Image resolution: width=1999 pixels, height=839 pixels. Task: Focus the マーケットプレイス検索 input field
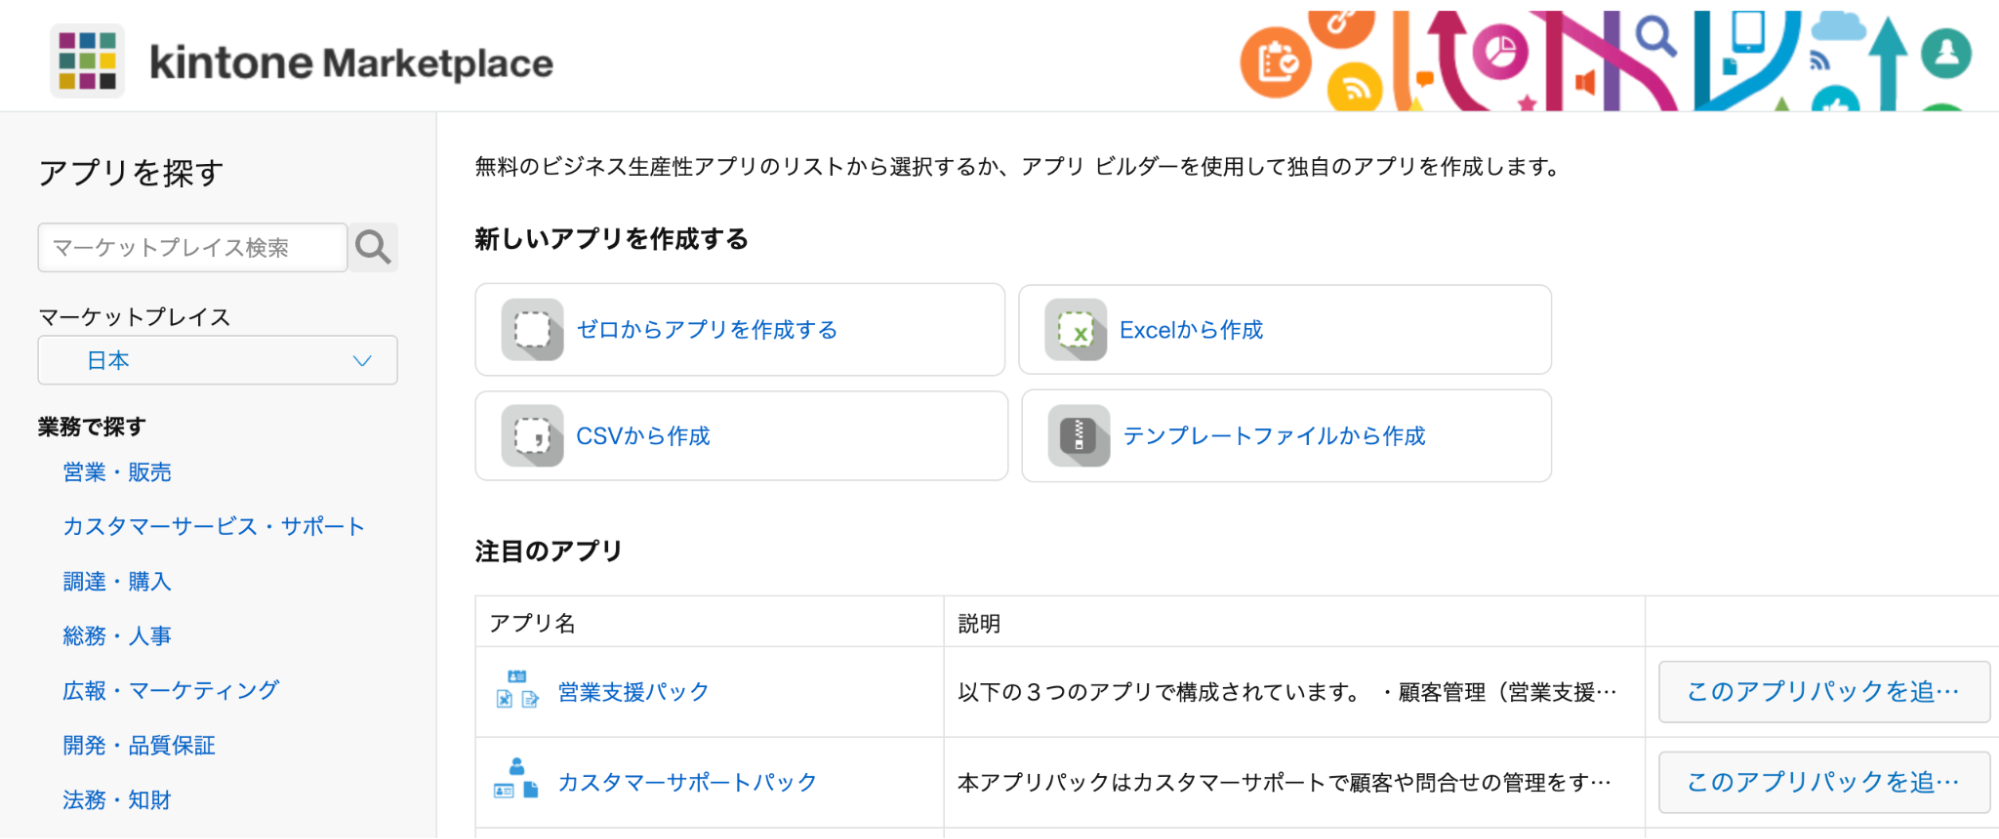[193, 247]
